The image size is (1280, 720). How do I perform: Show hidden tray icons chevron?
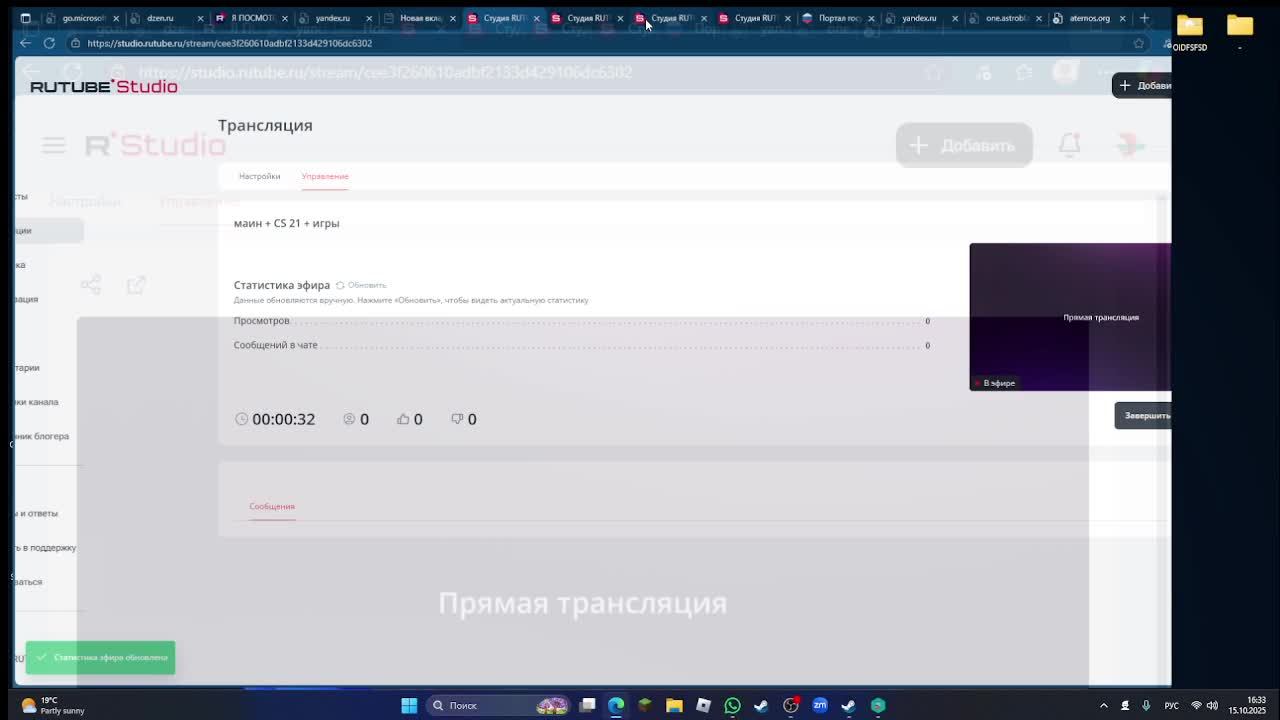tap(1104, 705)
